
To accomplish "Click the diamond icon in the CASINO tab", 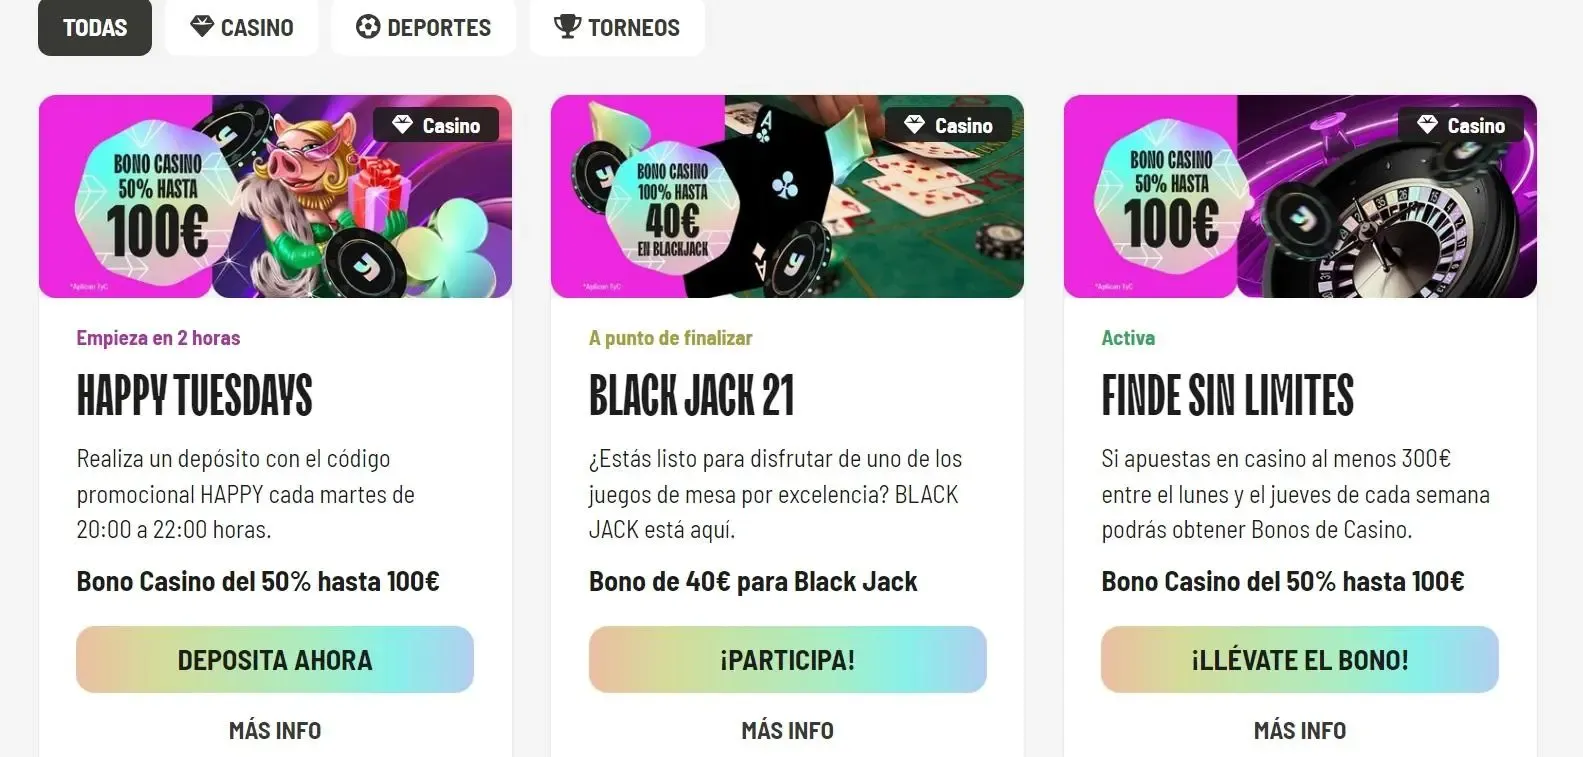I will [x=202, y=27].
